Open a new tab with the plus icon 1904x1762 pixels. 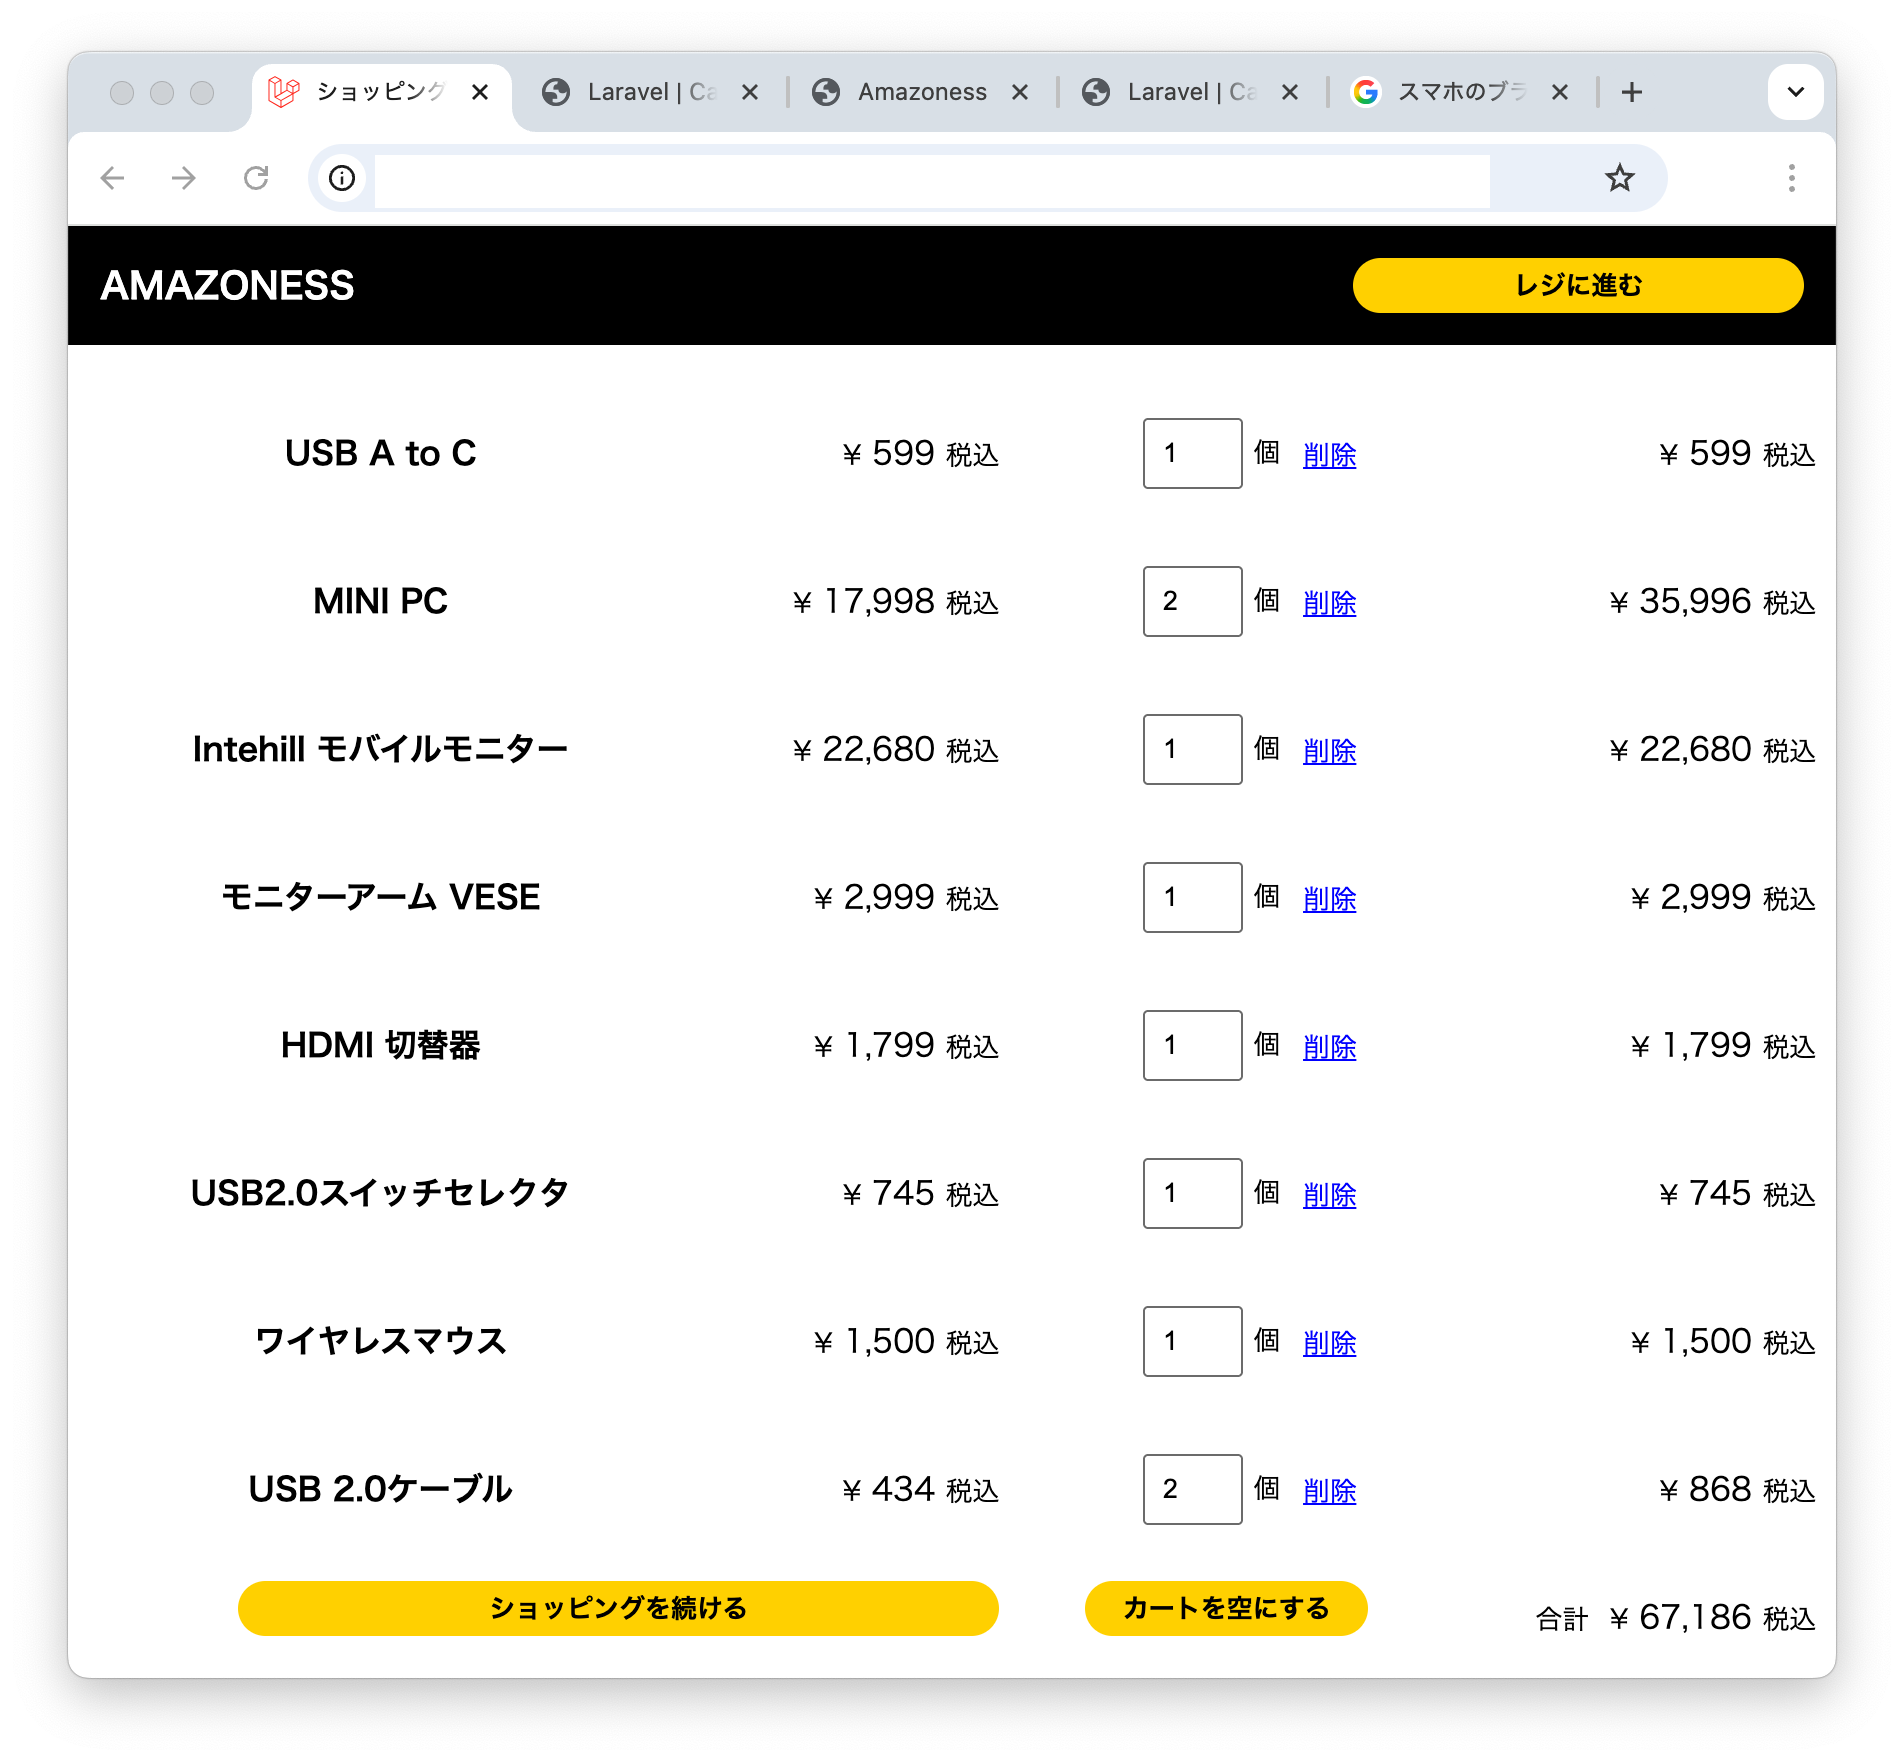pyautogui.click(x=1632, y=92)
